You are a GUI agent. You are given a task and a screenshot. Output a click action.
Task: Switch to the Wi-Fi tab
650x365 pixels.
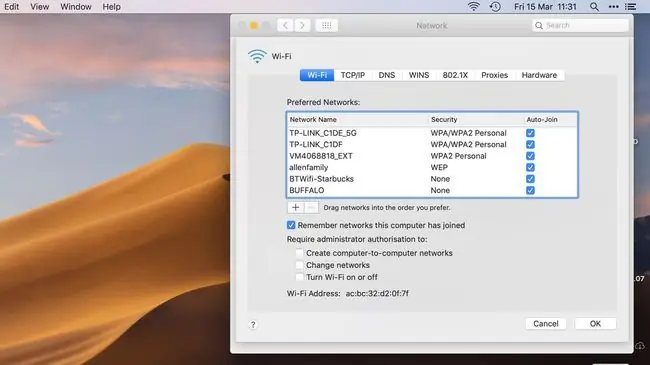point(317,75)
